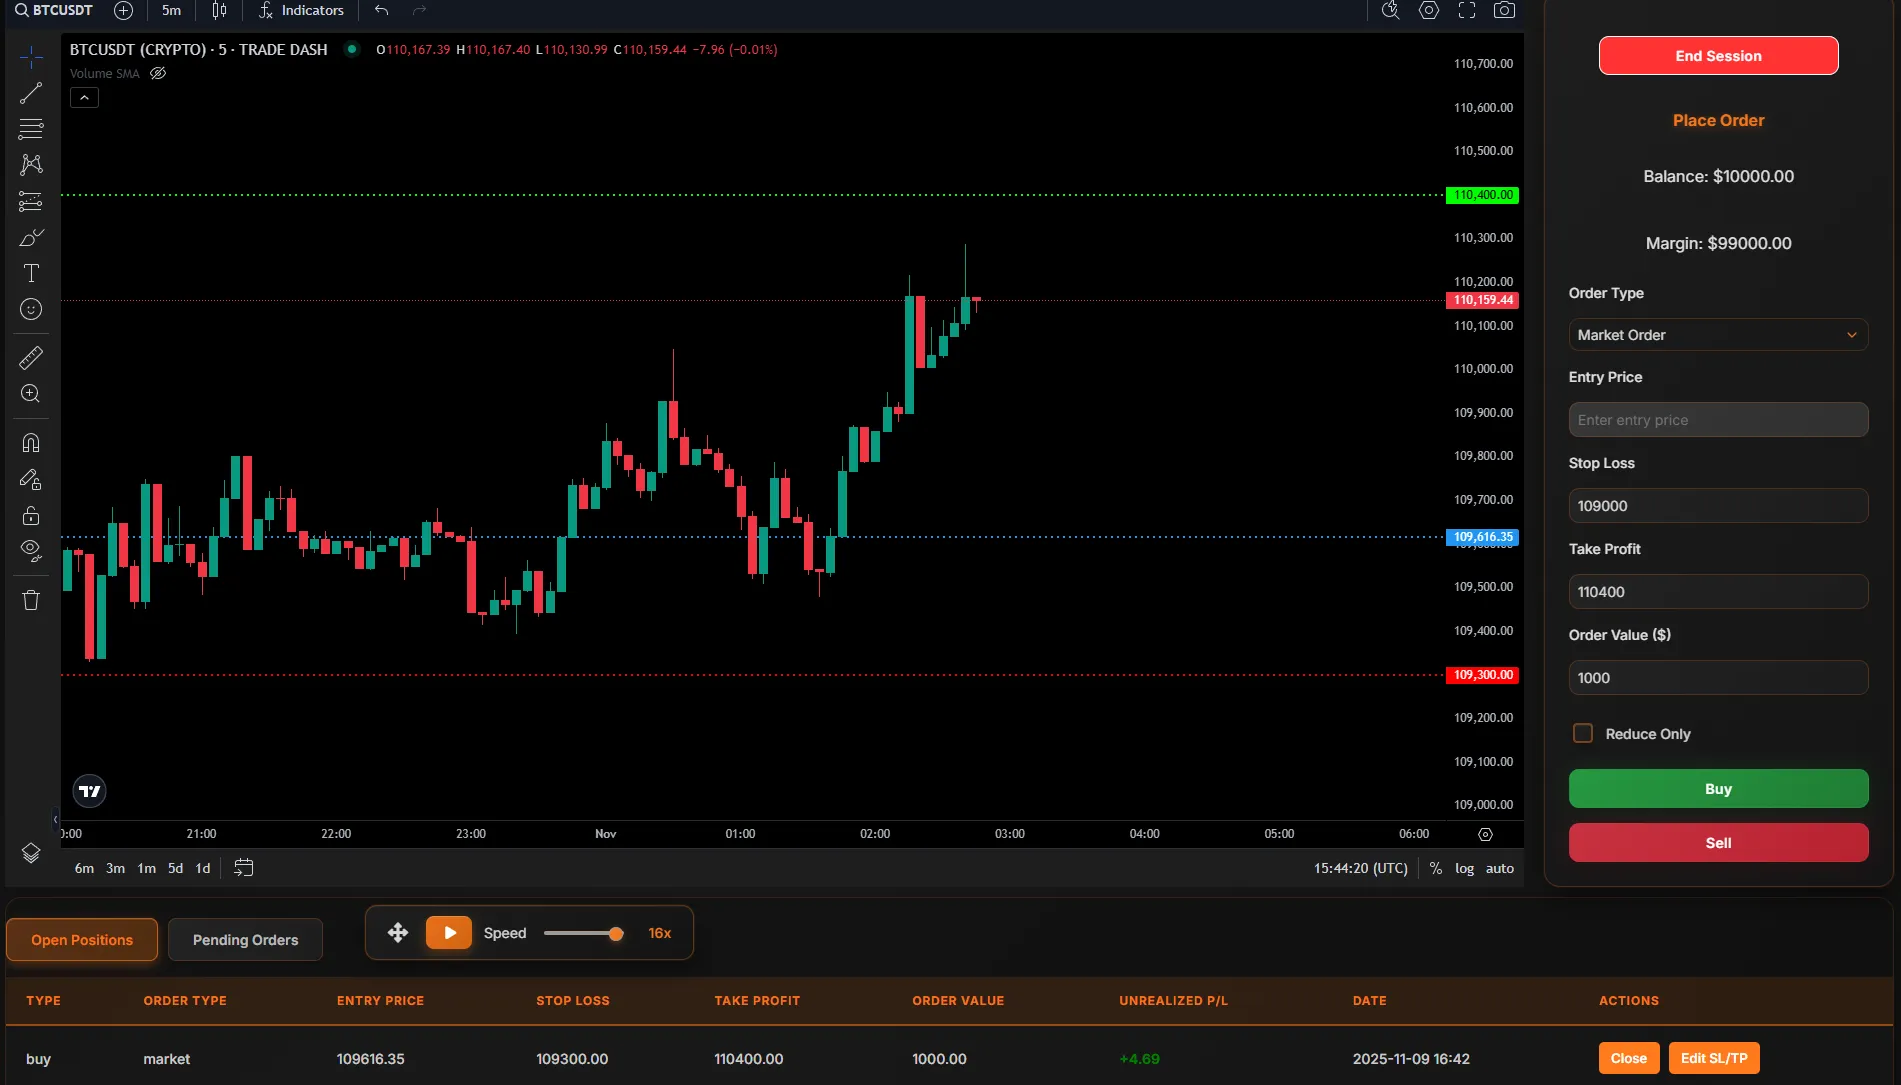Focus the Entry Price input field
The height and width of the screenshot is (1085, 1901).
click(x=1718, y=420)
